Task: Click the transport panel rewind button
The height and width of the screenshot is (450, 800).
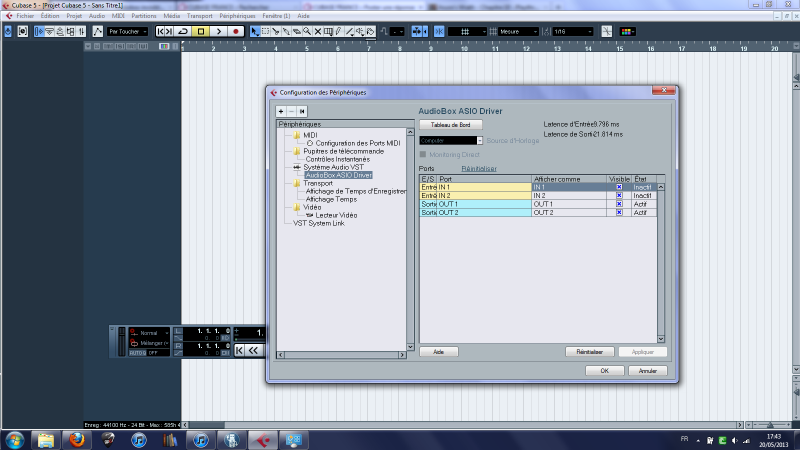Action: tap(254, 351)
